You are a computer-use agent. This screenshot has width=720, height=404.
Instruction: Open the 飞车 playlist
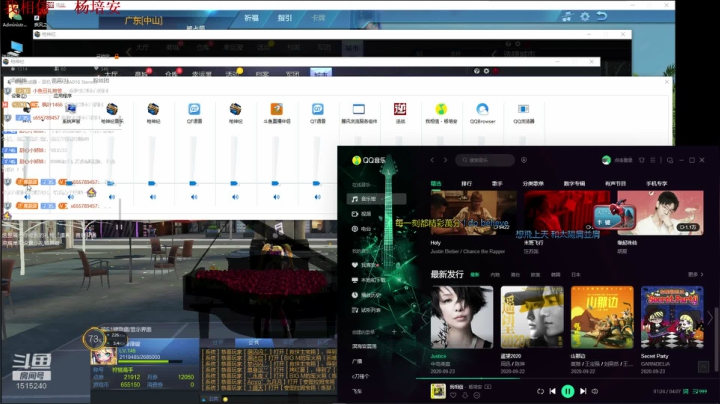point(357,391)
